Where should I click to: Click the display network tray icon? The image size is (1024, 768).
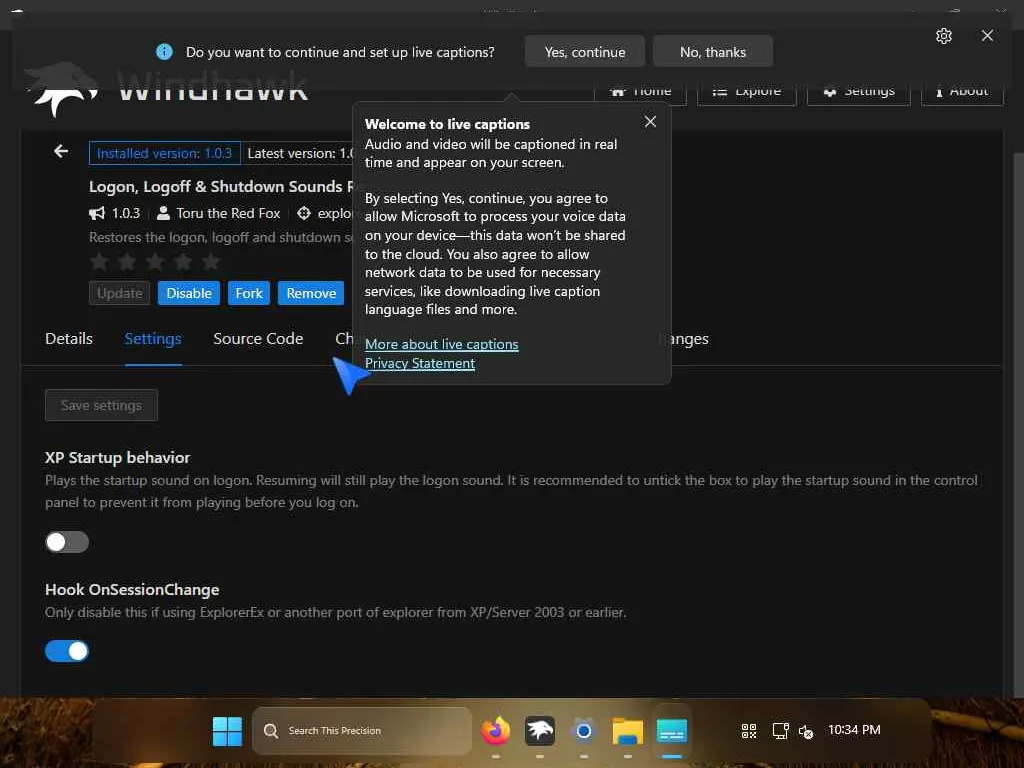click(x=780, y=731)
